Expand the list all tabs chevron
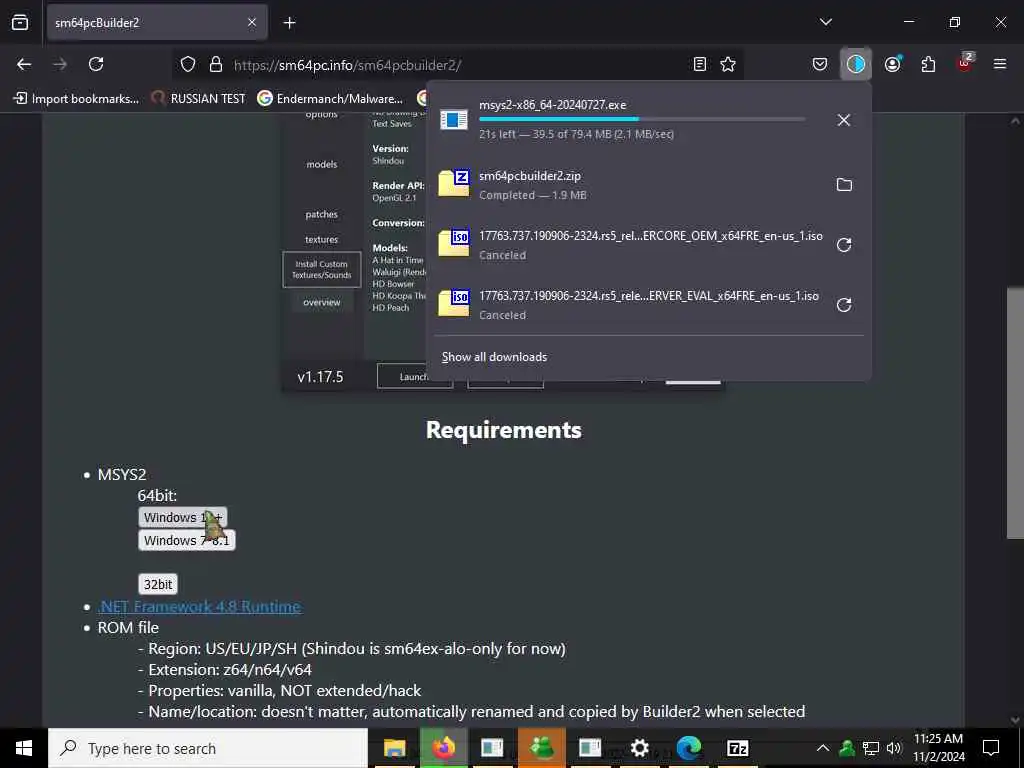Viewport: 1024px width, 768px height. (825, 22)
